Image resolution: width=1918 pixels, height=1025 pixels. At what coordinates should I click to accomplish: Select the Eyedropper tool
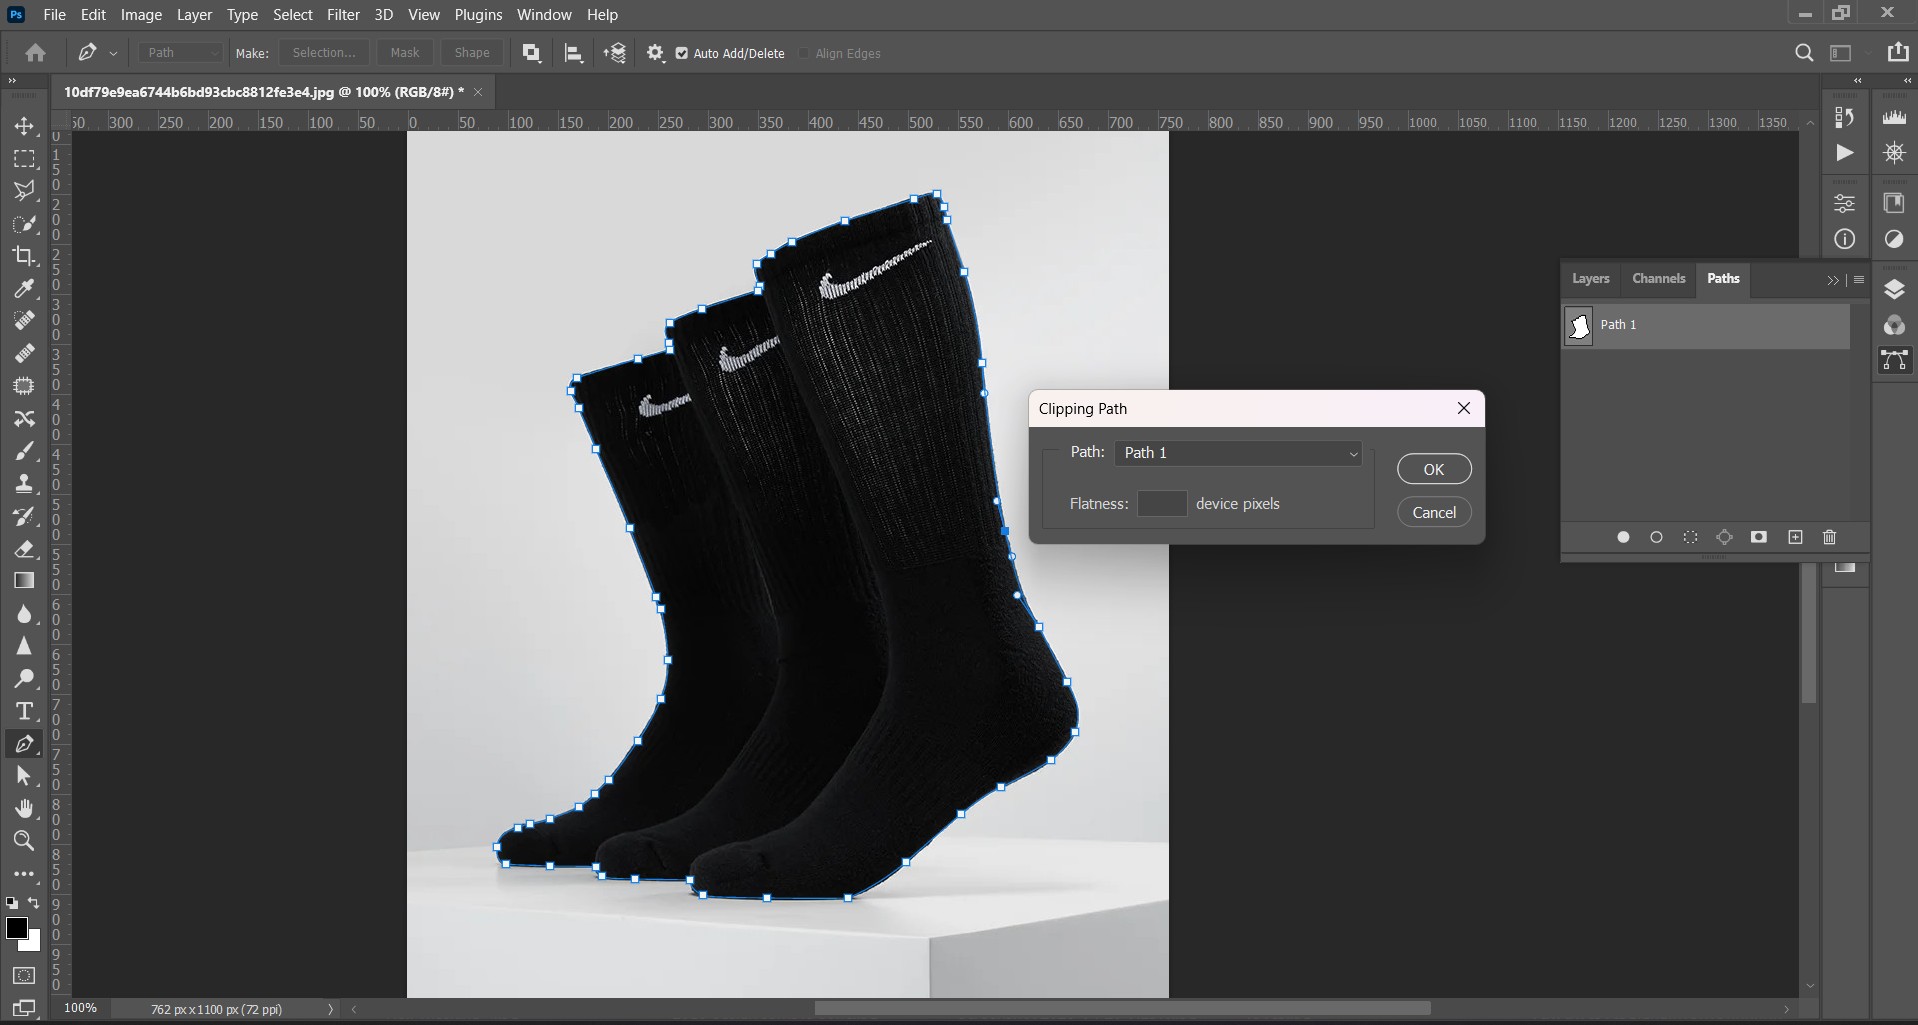click(x=24, y=289)
